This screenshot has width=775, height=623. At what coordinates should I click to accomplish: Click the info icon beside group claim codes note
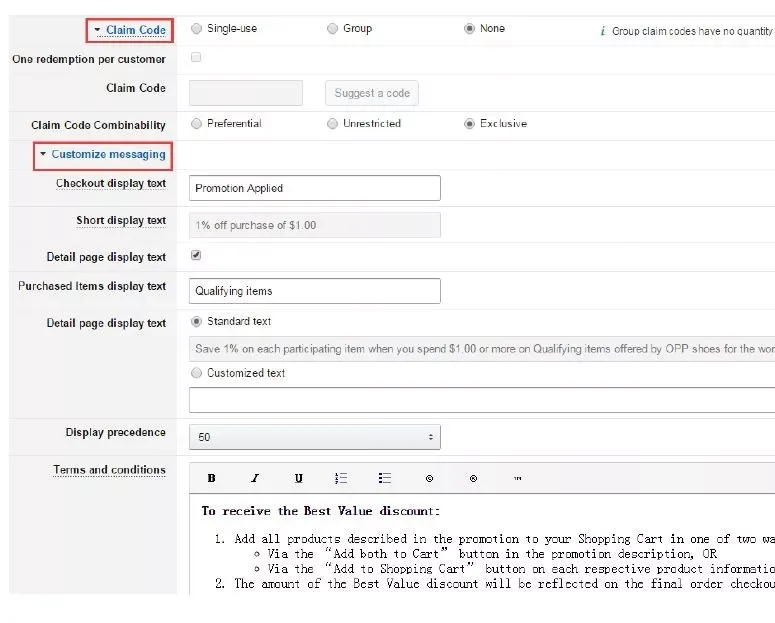(x=603, y=31)
